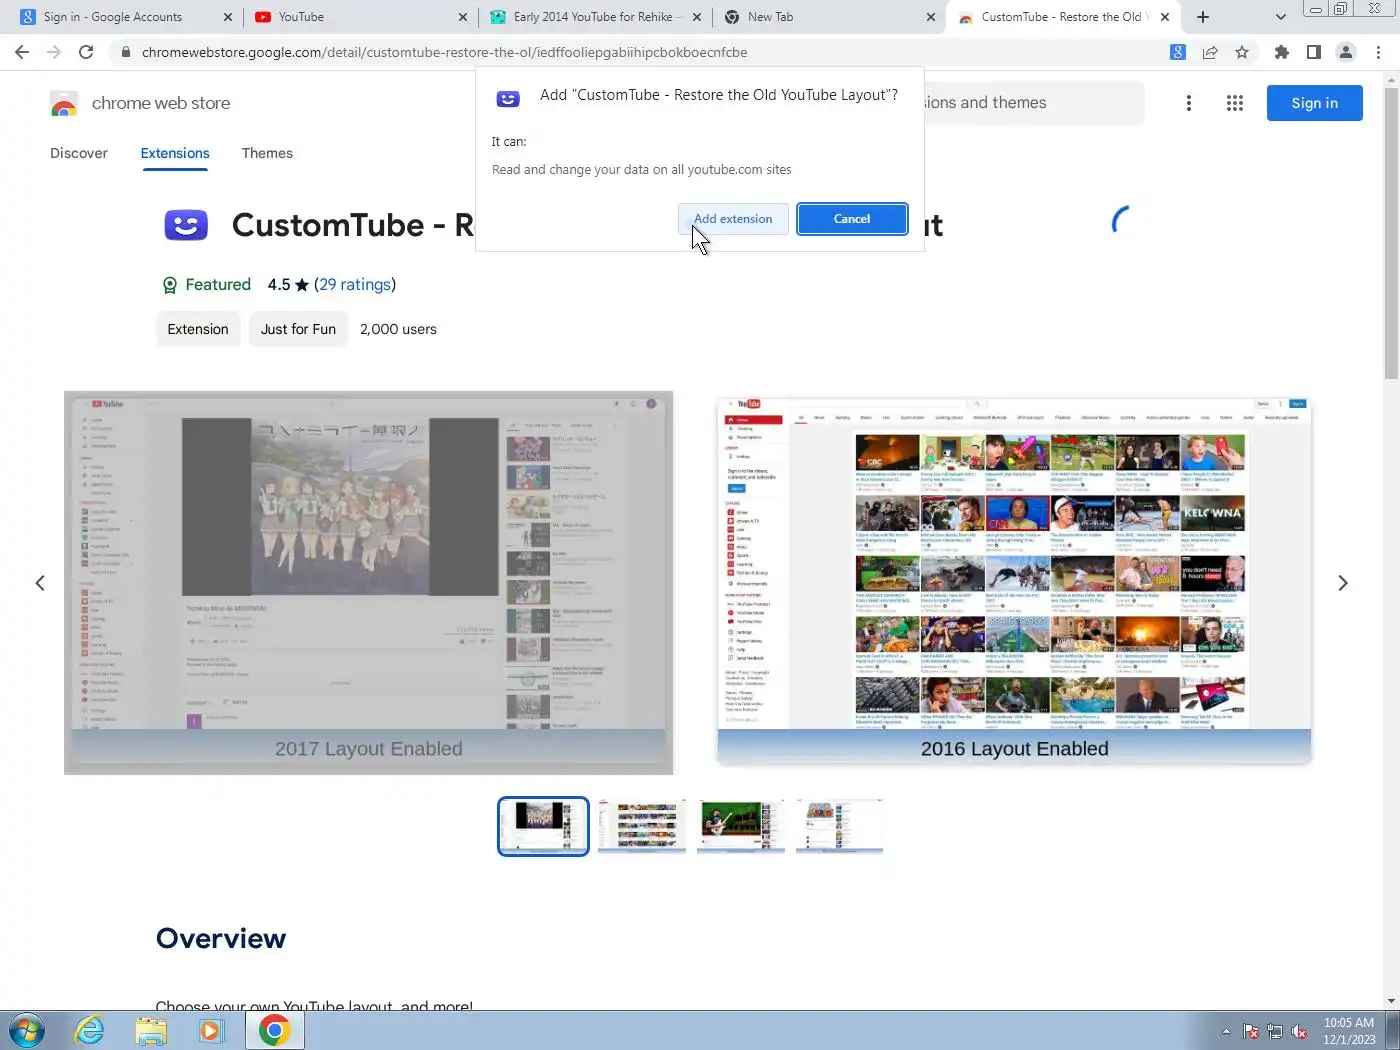Open the store's three-dot options menu

coord(1188,103)
